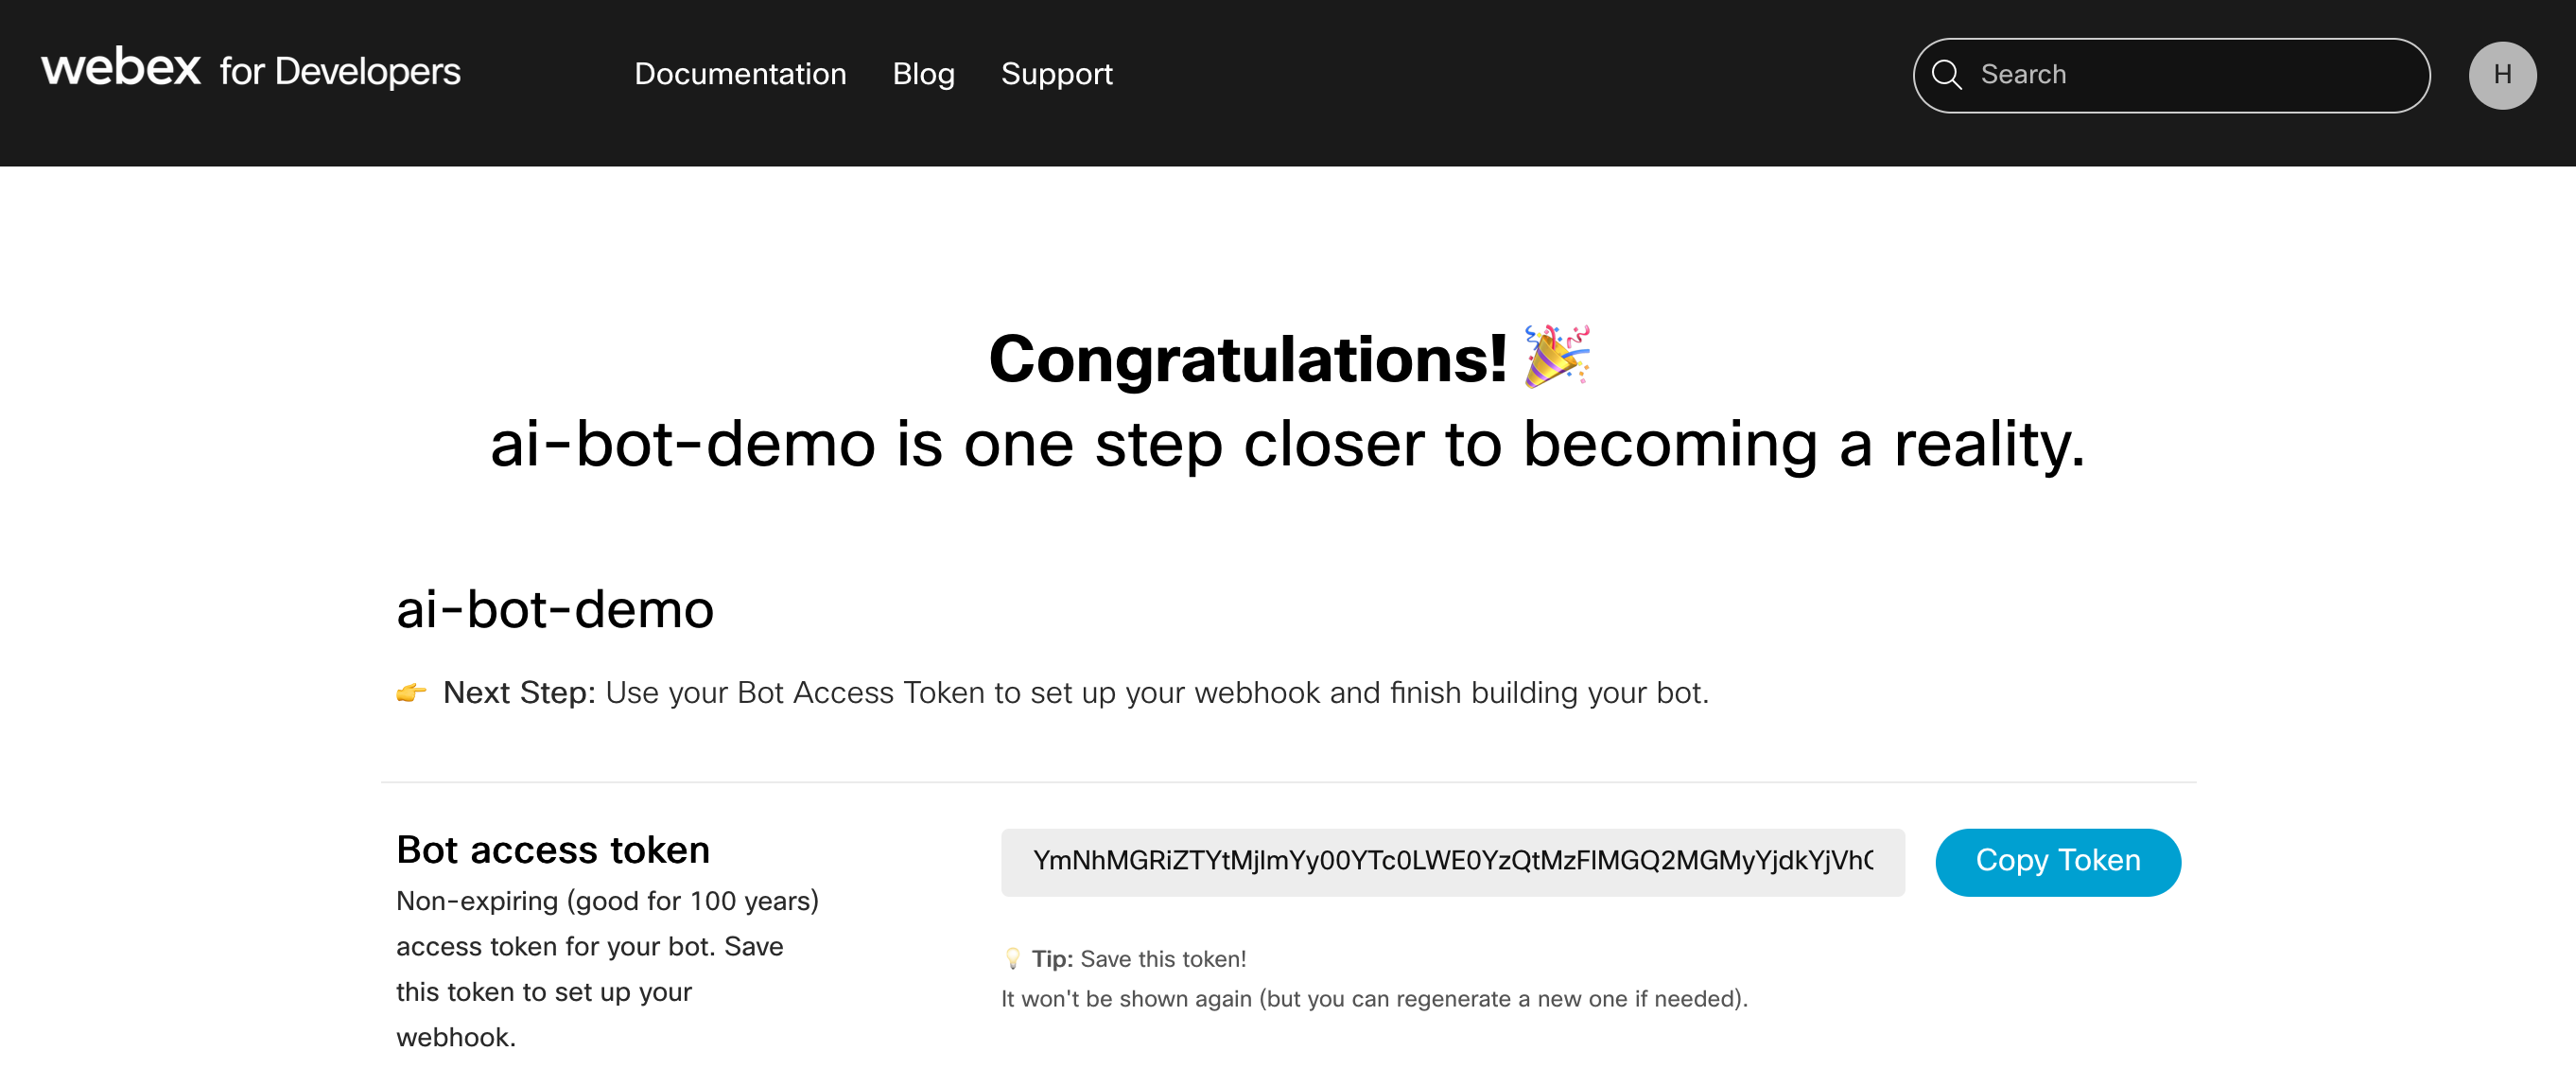Click the Bot access token label

click(553, 849)
